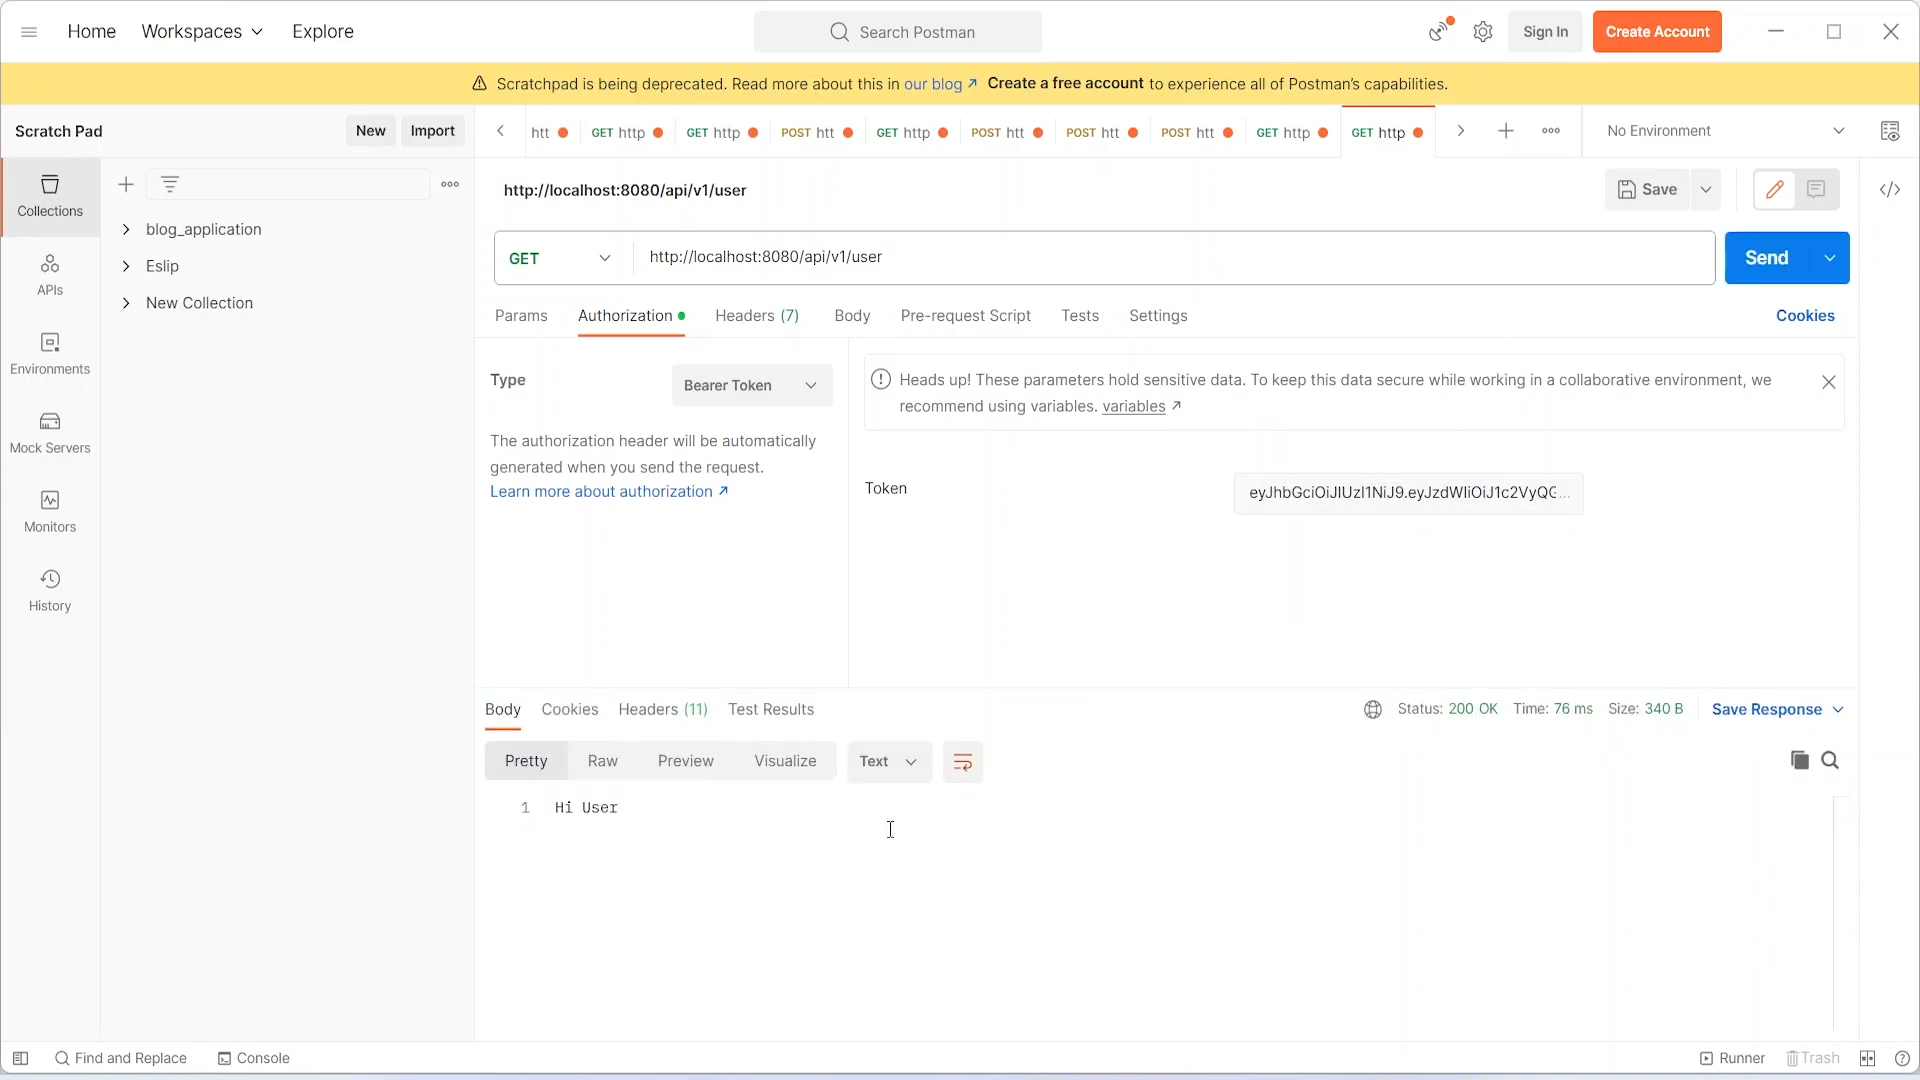
Task: Click Create Account button
Action: 1657,32
